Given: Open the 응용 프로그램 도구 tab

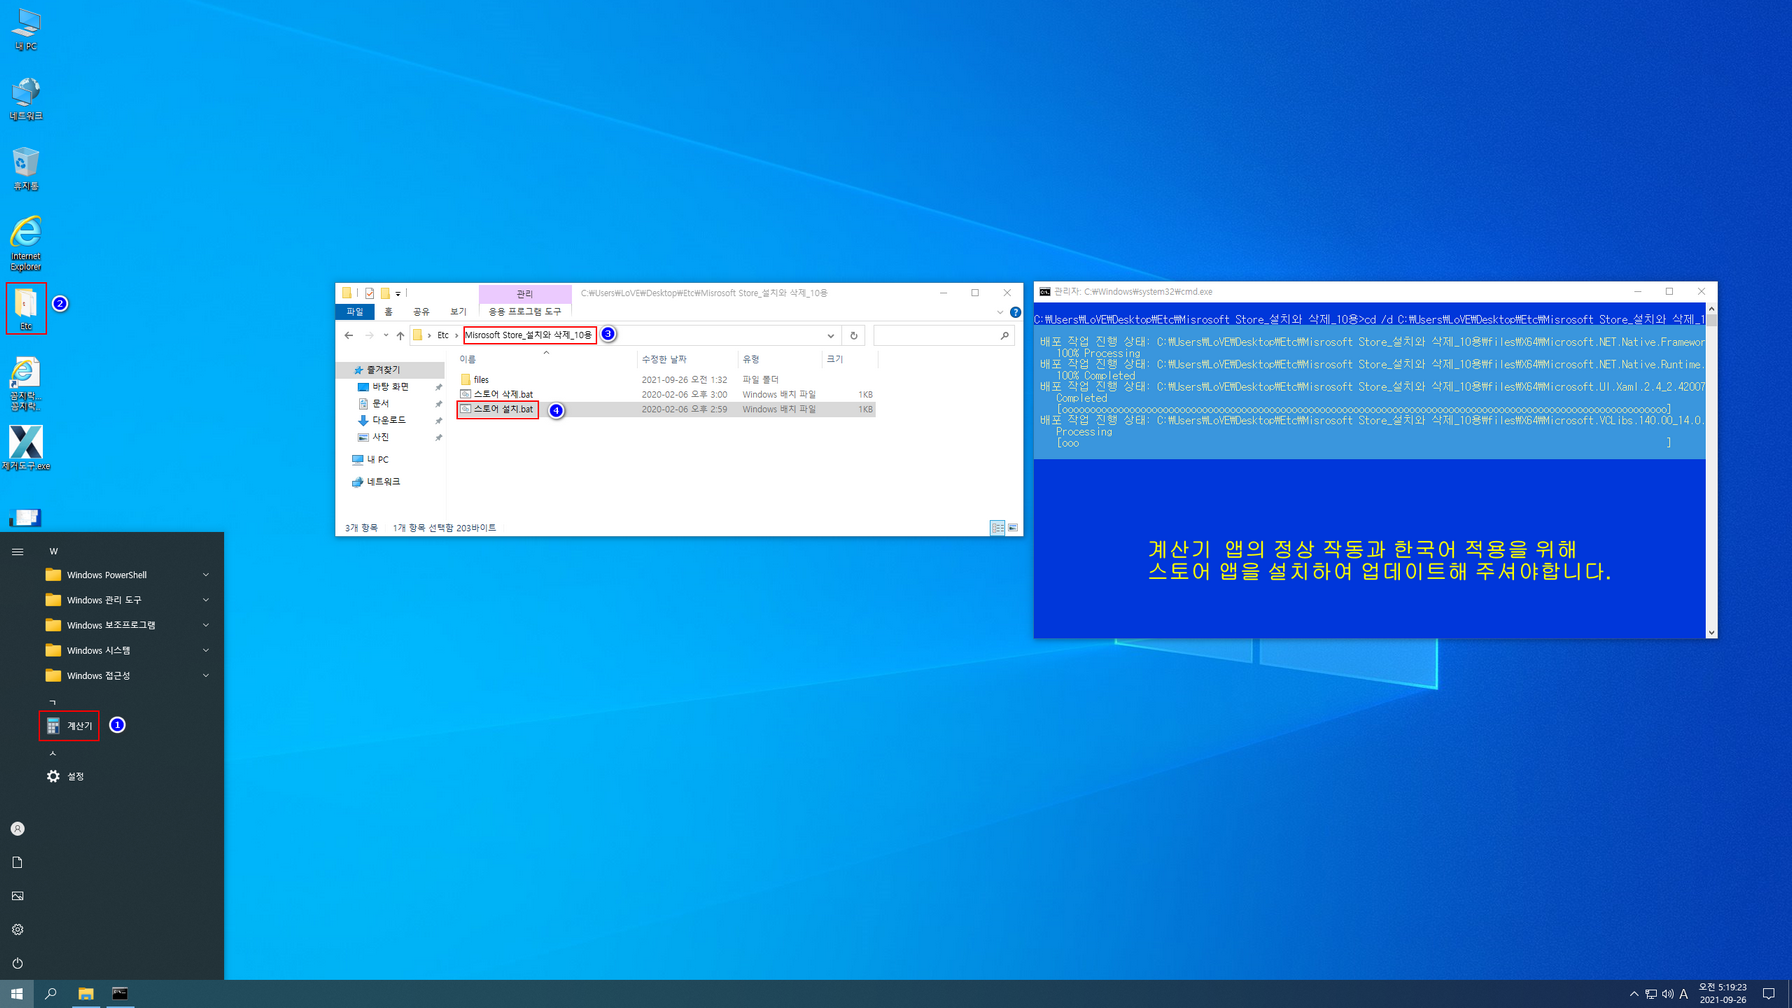Looking at the screenshot, I should (x=525, y=312).
